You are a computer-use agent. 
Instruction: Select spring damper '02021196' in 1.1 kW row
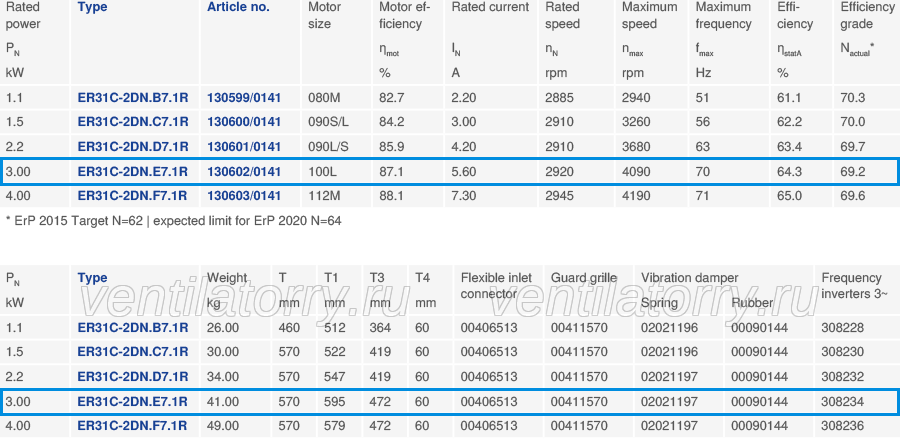pyautogui.click(x=669, y=328)
